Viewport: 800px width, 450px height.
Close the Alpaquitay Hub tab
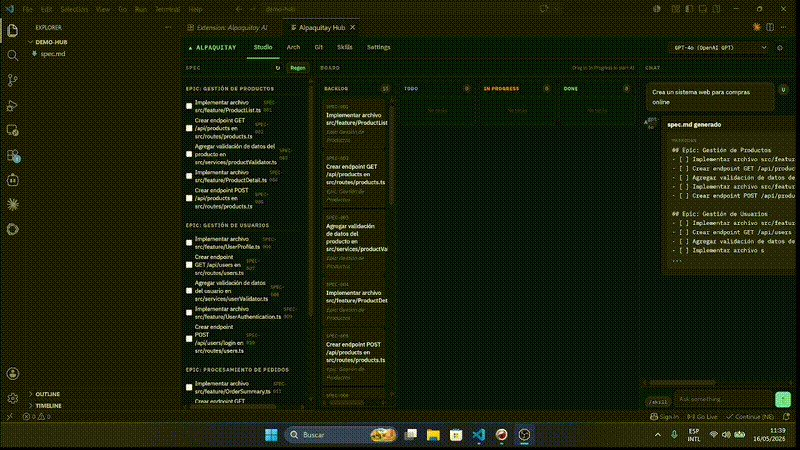click(353, 28)
